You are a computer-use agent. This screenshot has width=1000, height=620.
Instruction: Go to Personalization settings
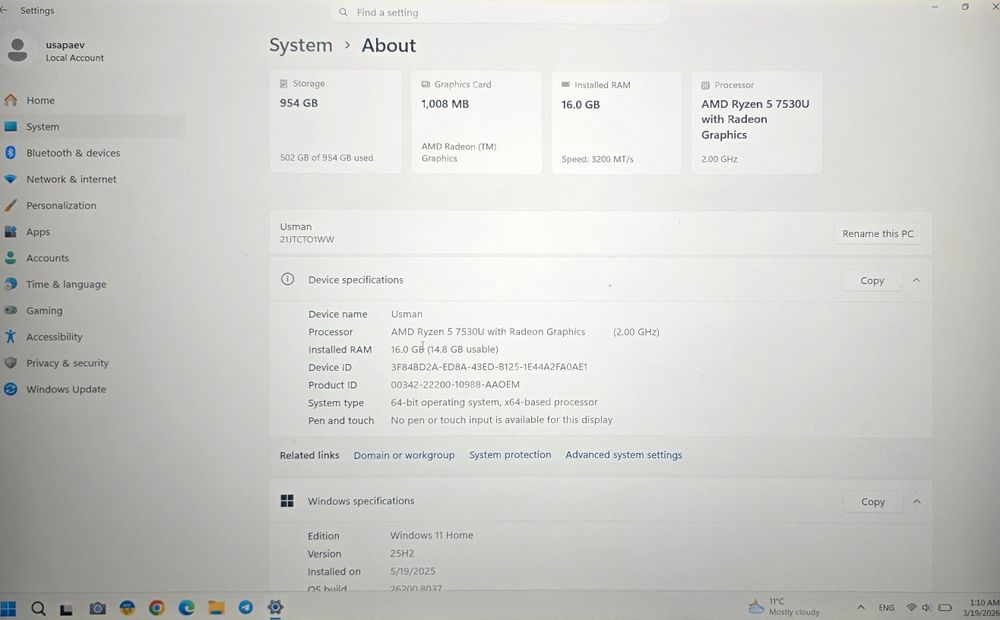click(x=93, y=205)
